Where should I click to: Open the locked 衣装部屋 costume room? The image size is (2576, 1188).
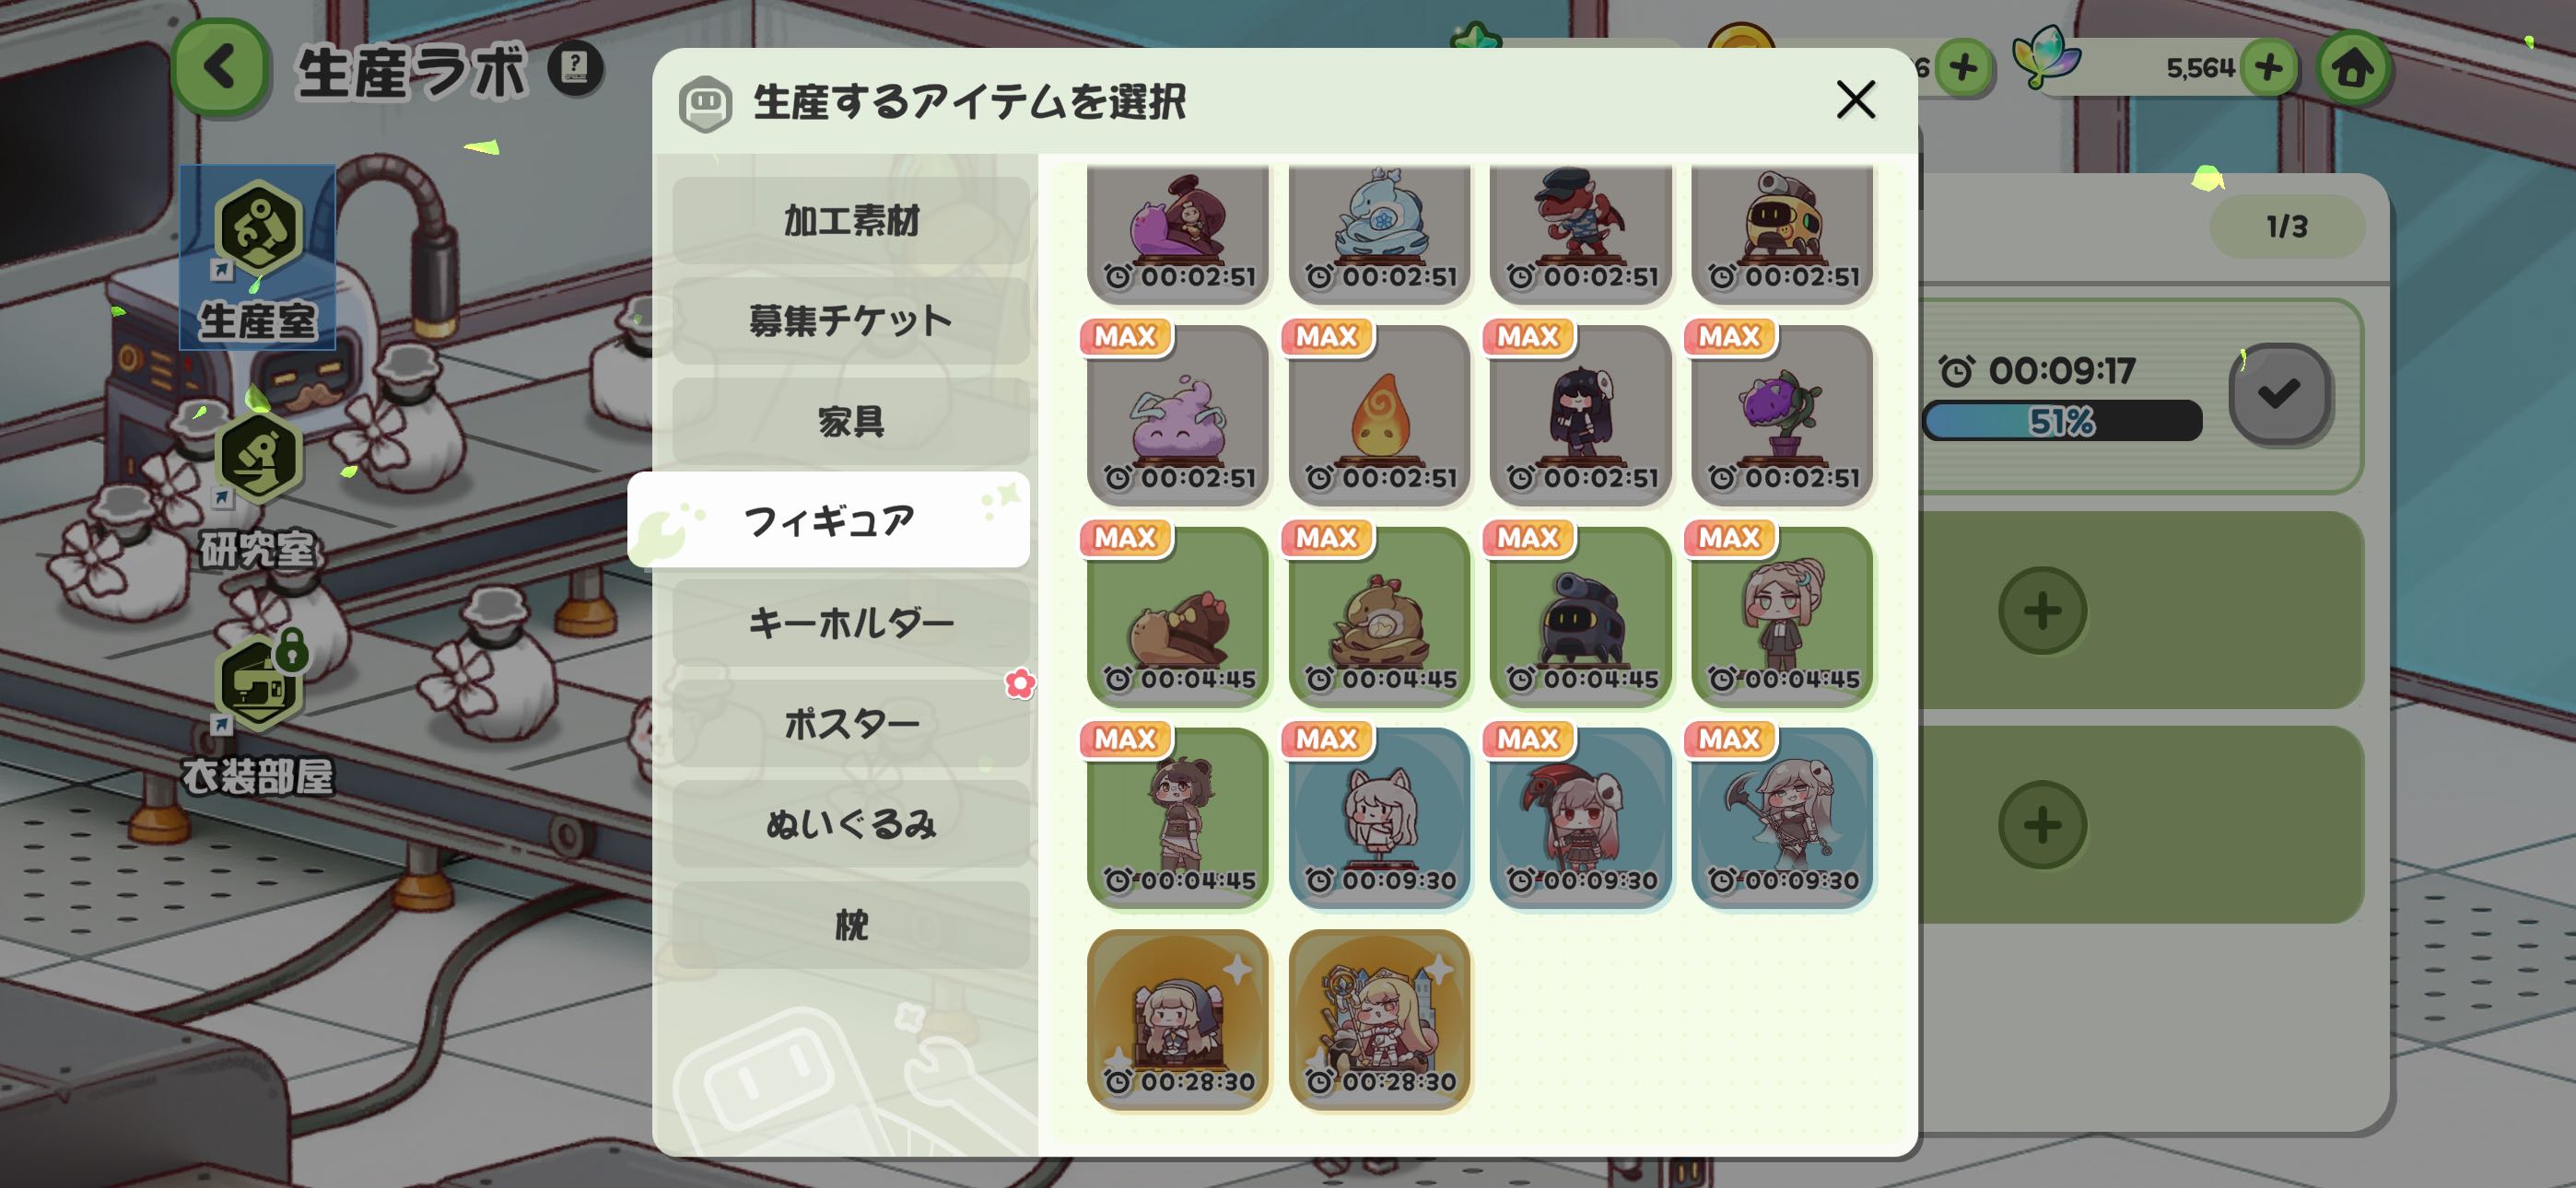pyautogui.click(x=258, y=713)
